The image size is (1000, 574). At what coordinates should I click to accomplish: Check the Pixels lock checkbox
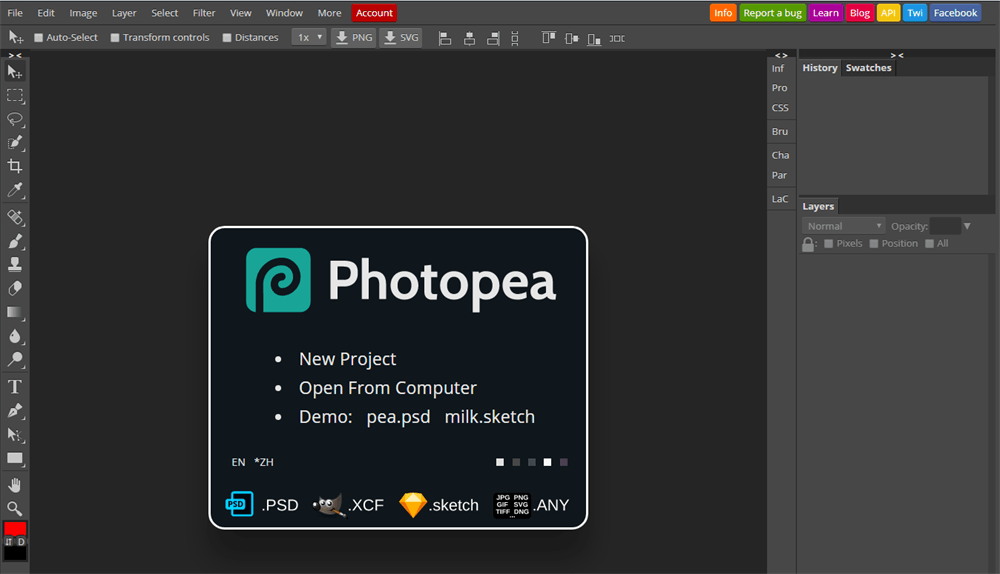(x=828, y=244)
